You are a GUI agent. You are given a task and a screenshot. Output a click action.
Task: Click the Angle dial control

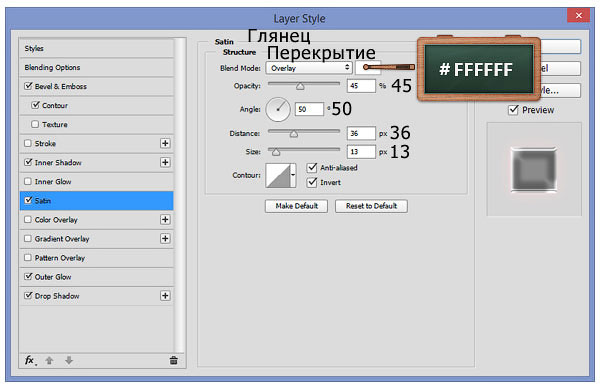(278, 109)
